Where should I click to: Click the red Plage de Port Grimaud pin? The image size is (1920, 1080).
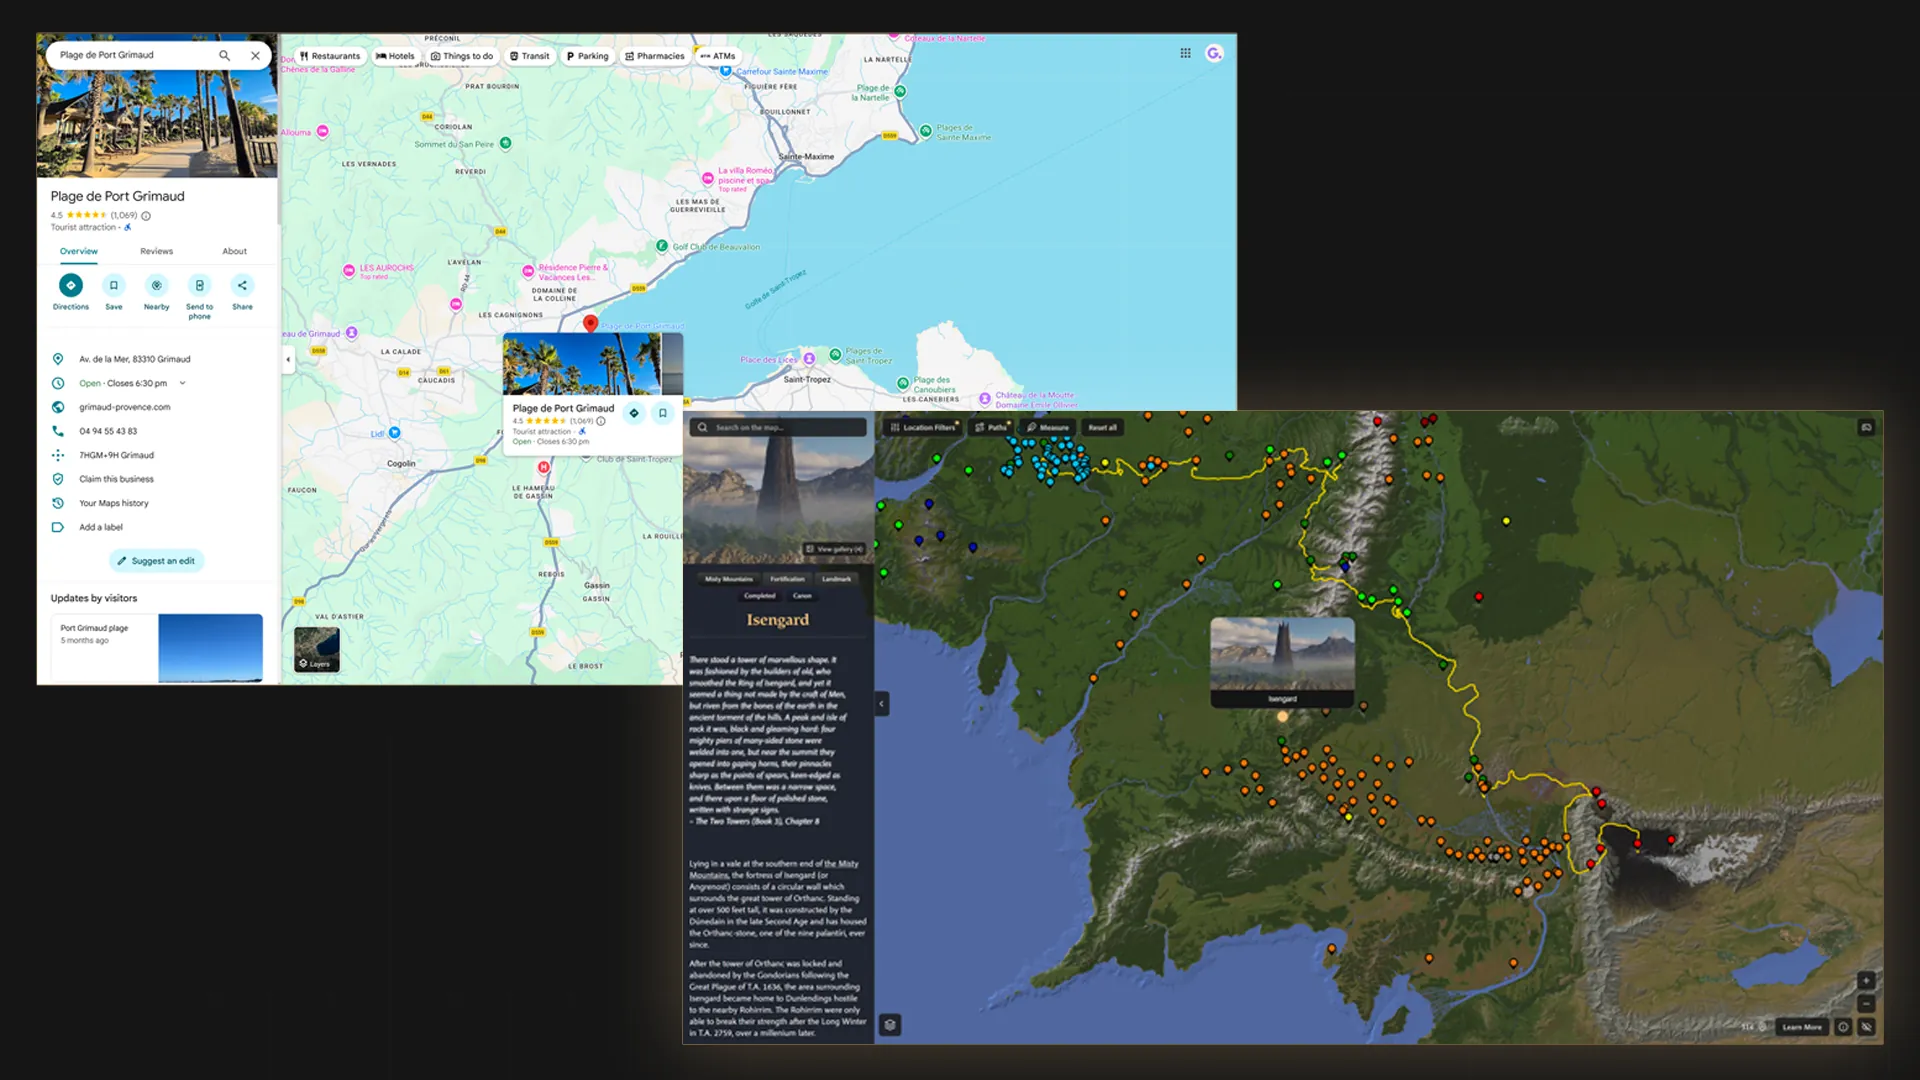pos(590,323)
